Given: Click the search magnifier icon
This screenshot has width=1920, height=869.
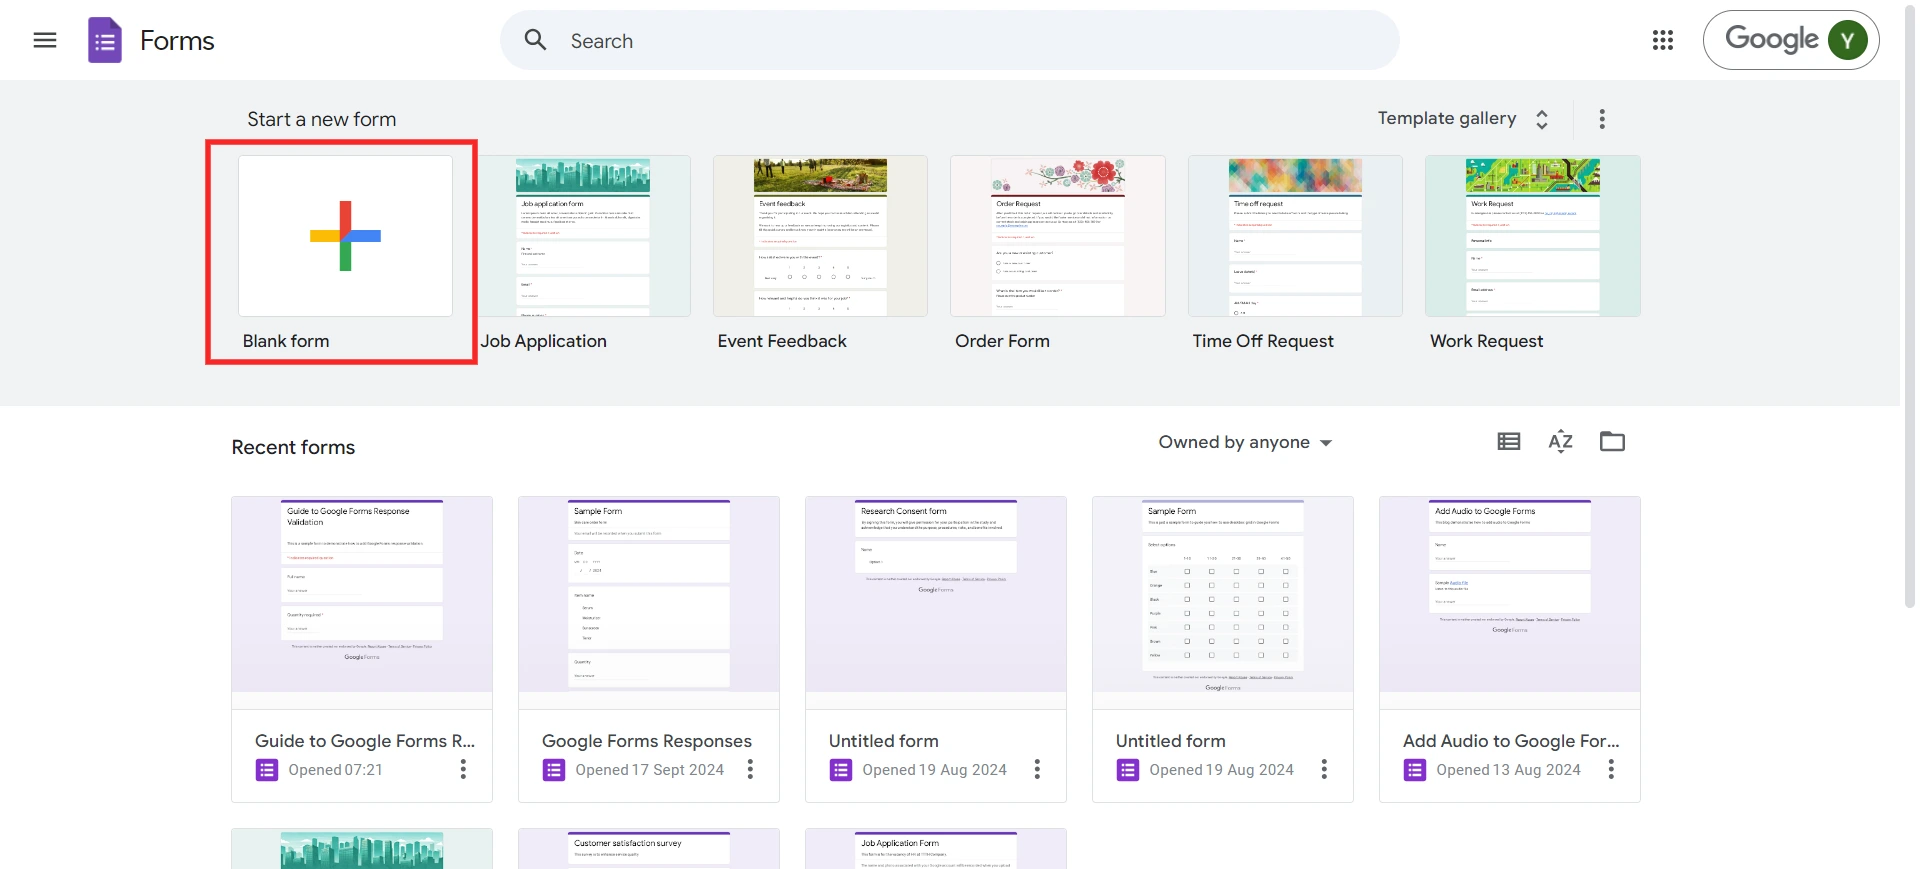Looking at the screenshot, I should [536, 40].
